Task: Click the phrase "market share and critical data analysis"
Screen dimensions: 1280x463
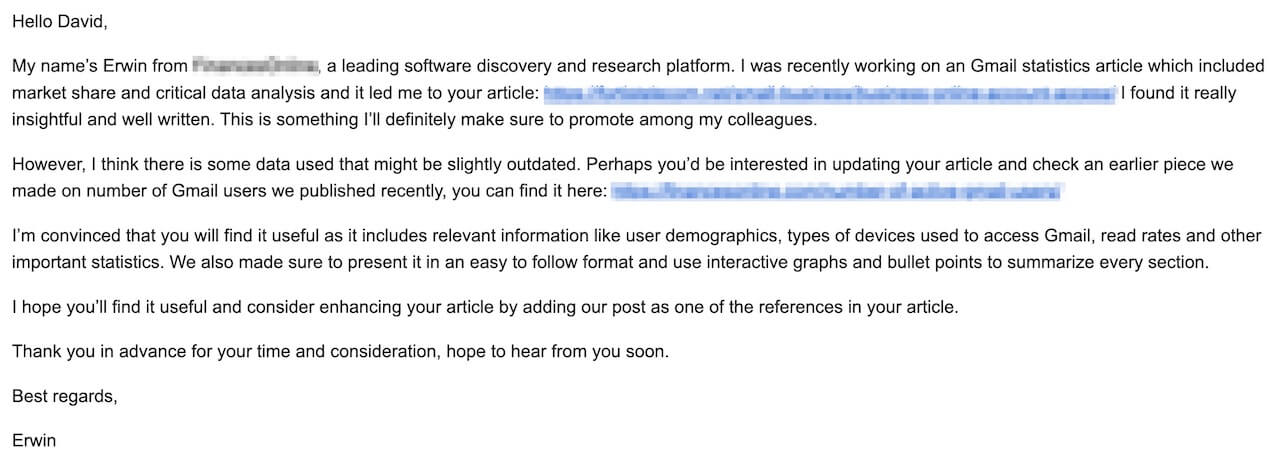Action: [155, 94]
